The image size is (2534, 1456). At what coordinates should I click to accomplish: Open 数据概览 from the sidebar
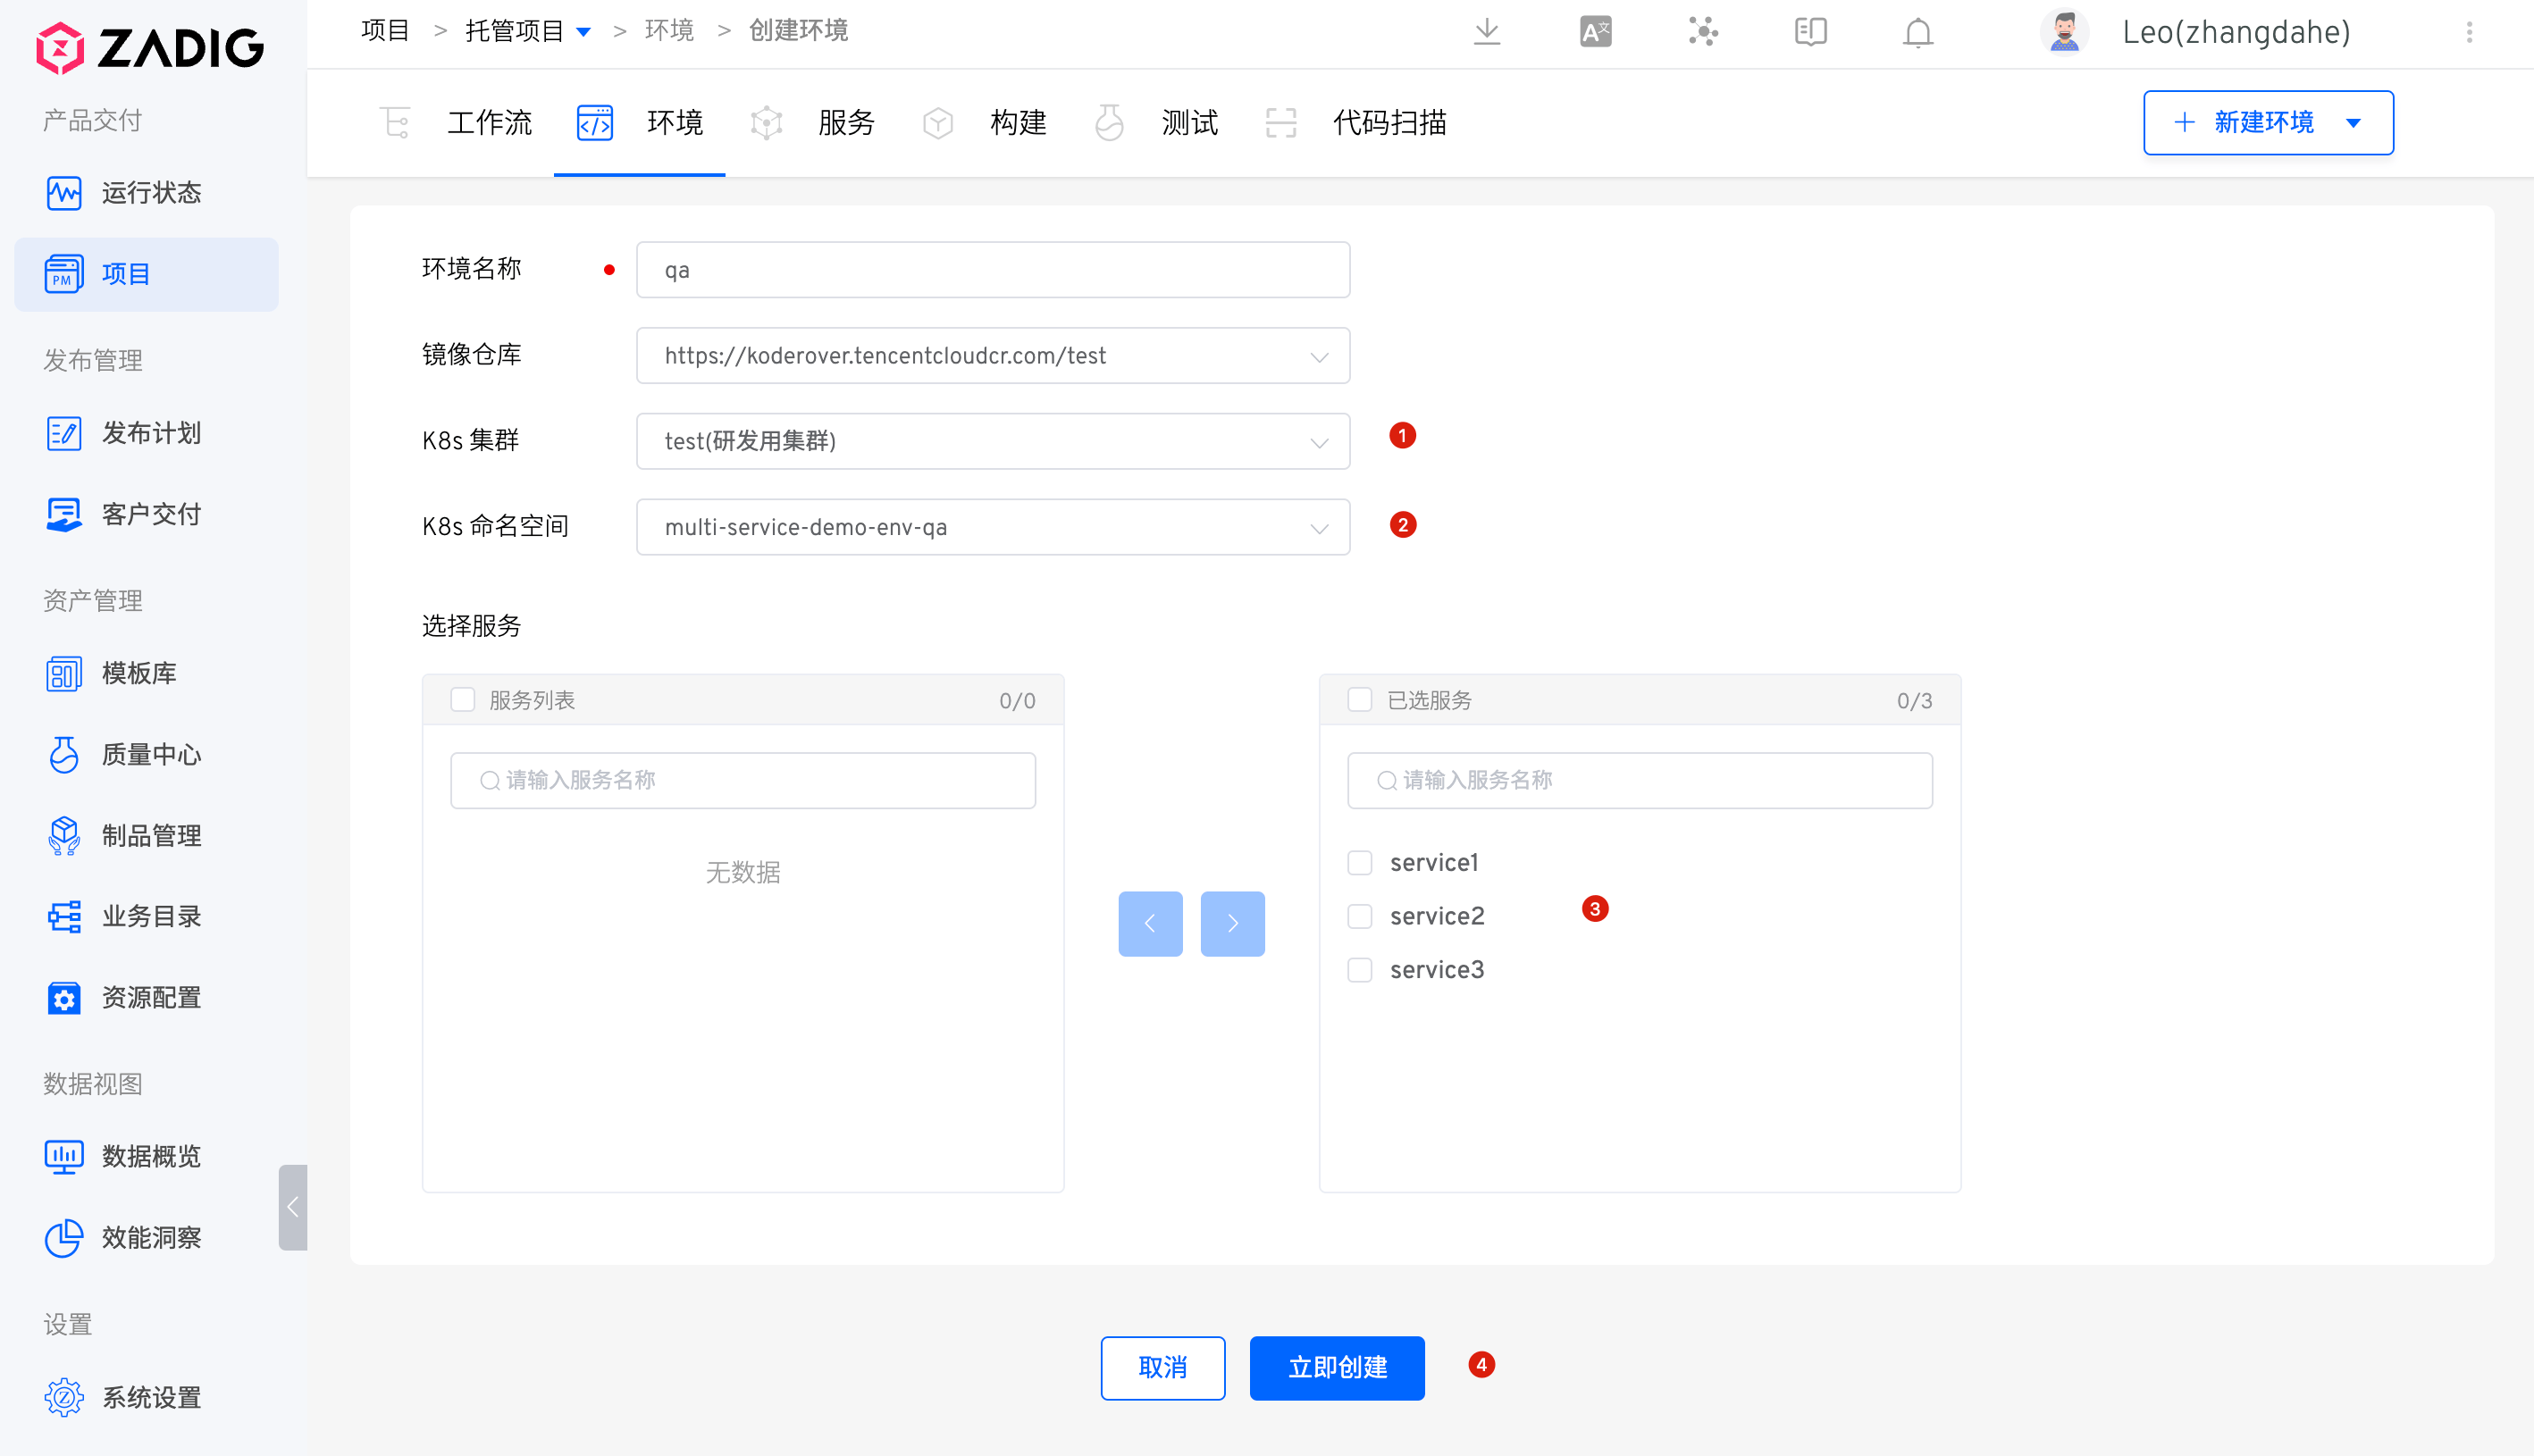pyautogui.click(x=147, y=1156)
